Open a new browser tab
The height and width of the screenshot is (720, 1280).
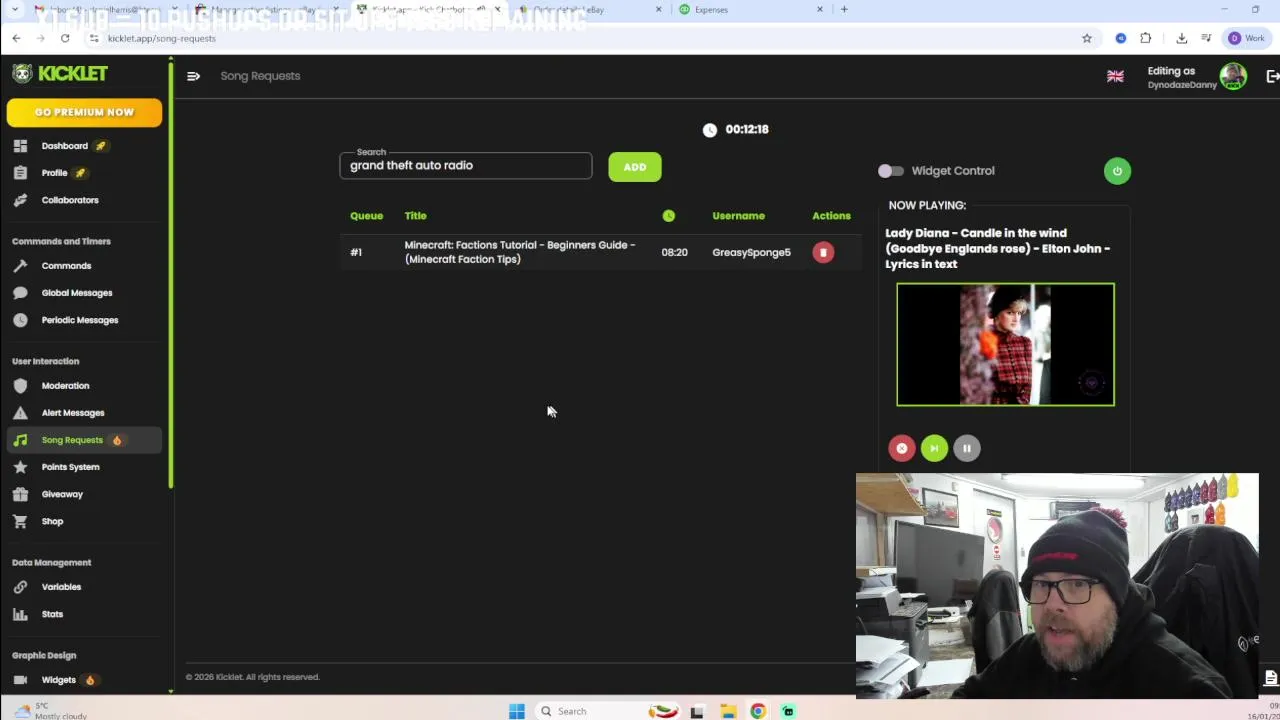click(x=844, y=10)
